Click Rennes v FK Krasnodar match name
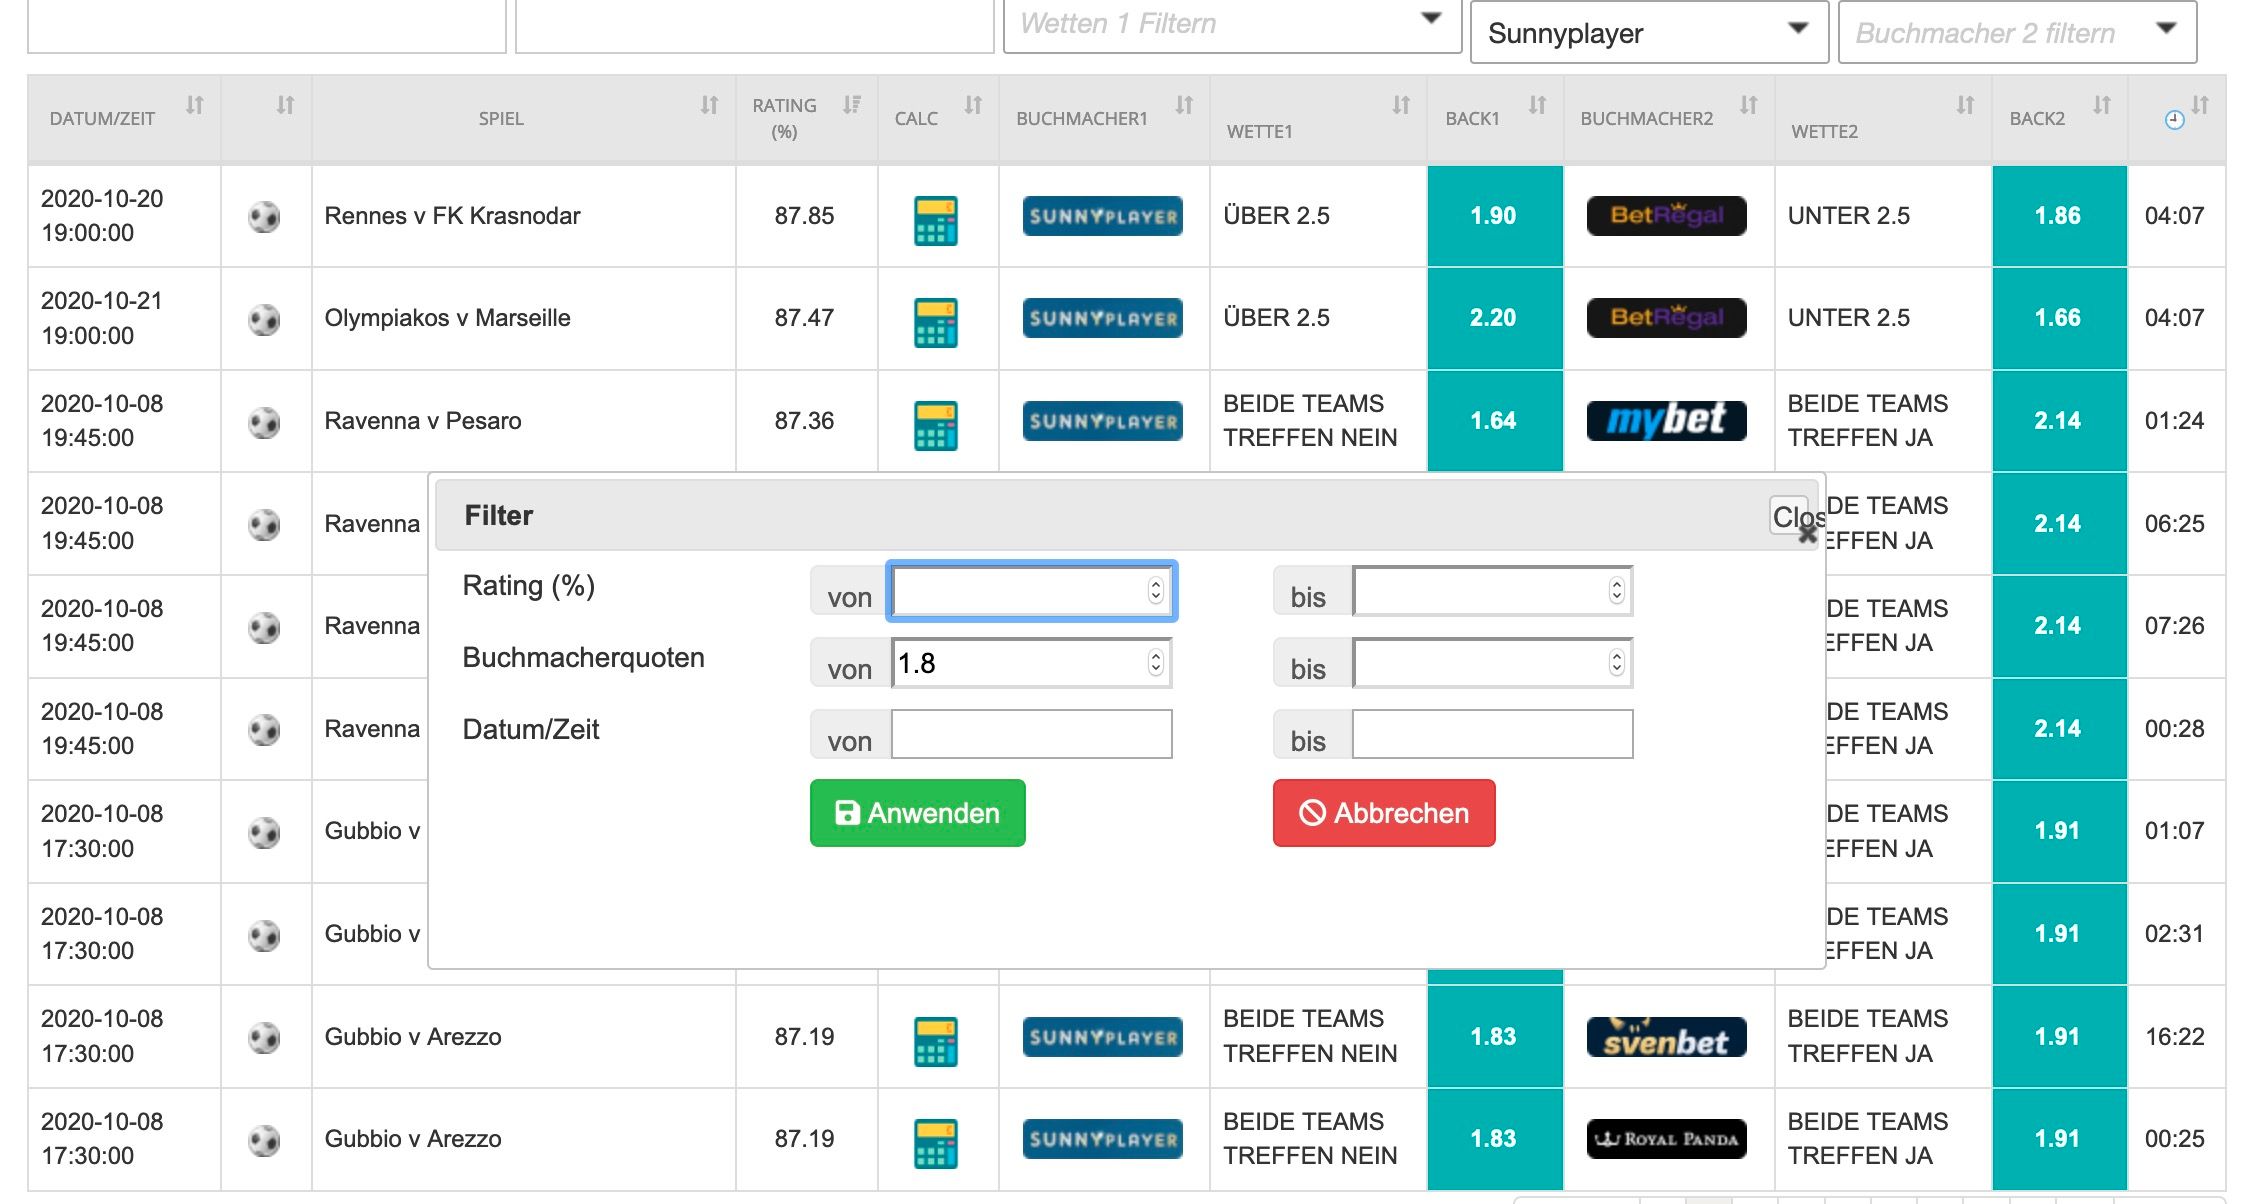Image resolution: width=2268 pixels, height=1204 pixels. pos(452,216)
